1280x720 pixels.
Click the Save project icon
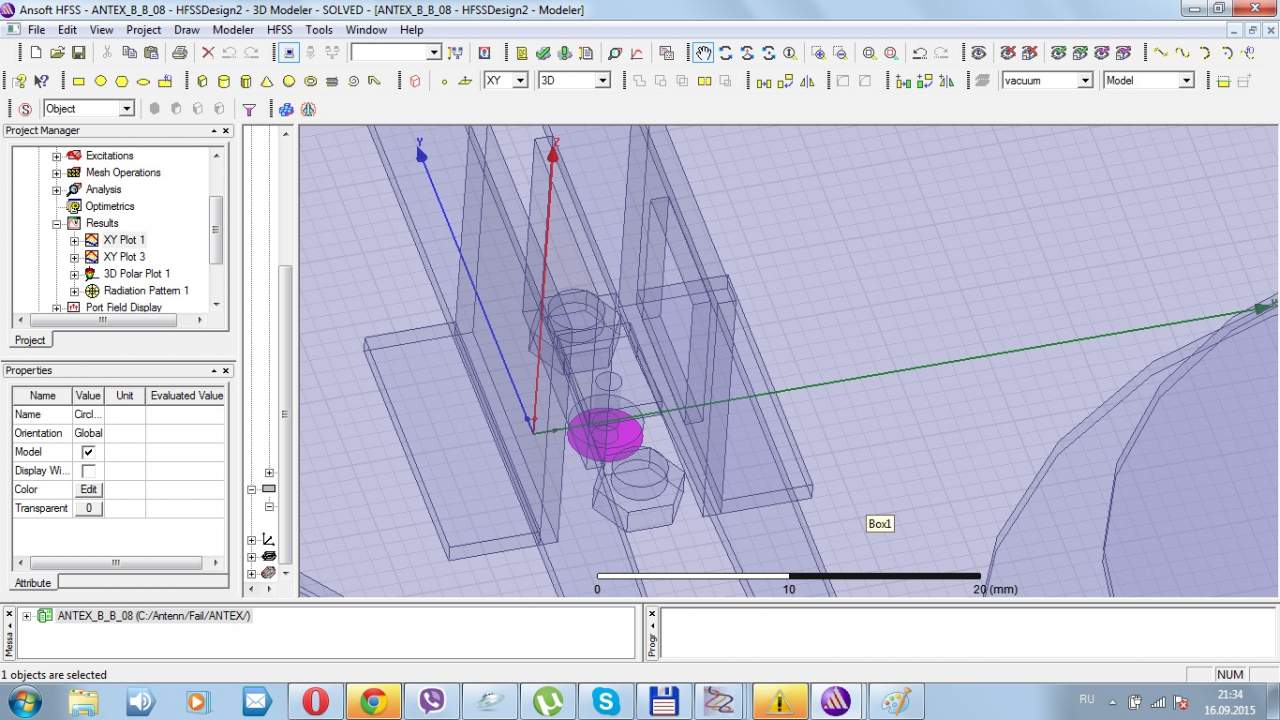(x=80, y=53)
